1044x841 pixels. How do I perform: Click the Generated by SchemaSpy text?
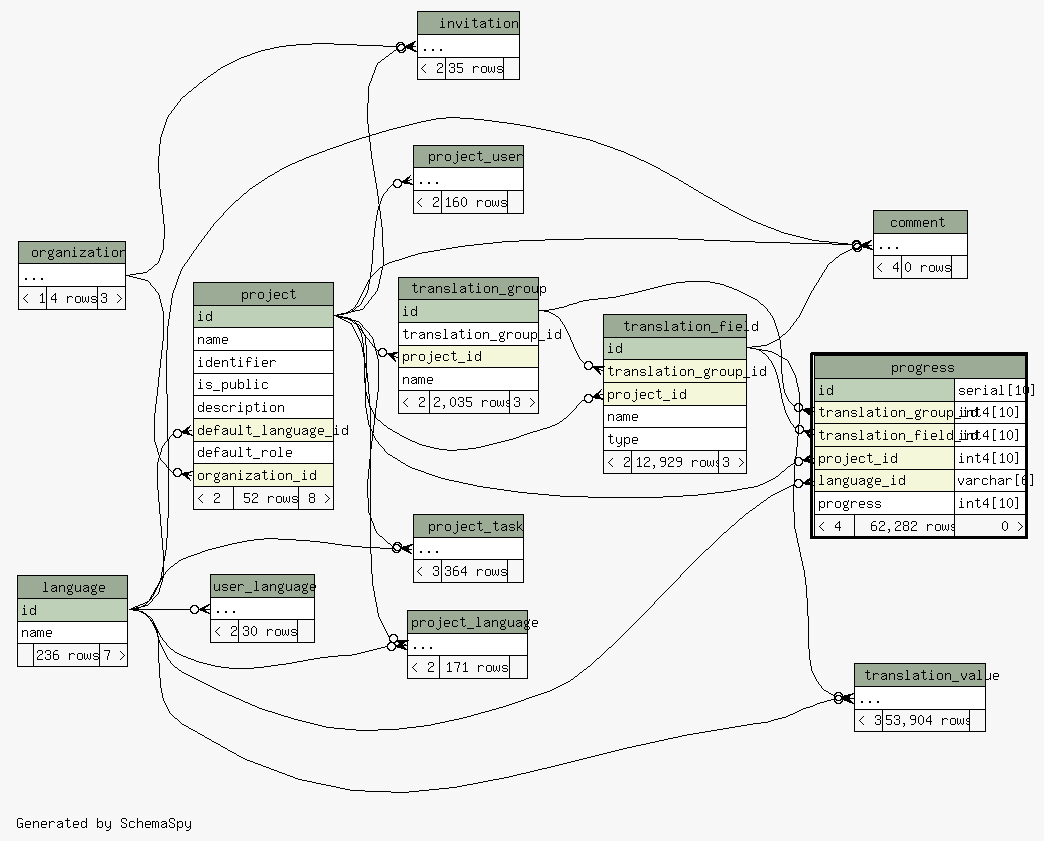click(x=104, y=823)
